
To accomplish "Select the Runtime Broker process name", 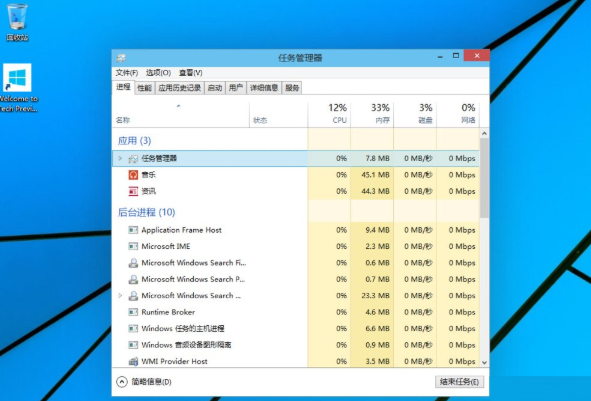I will 168,312.
